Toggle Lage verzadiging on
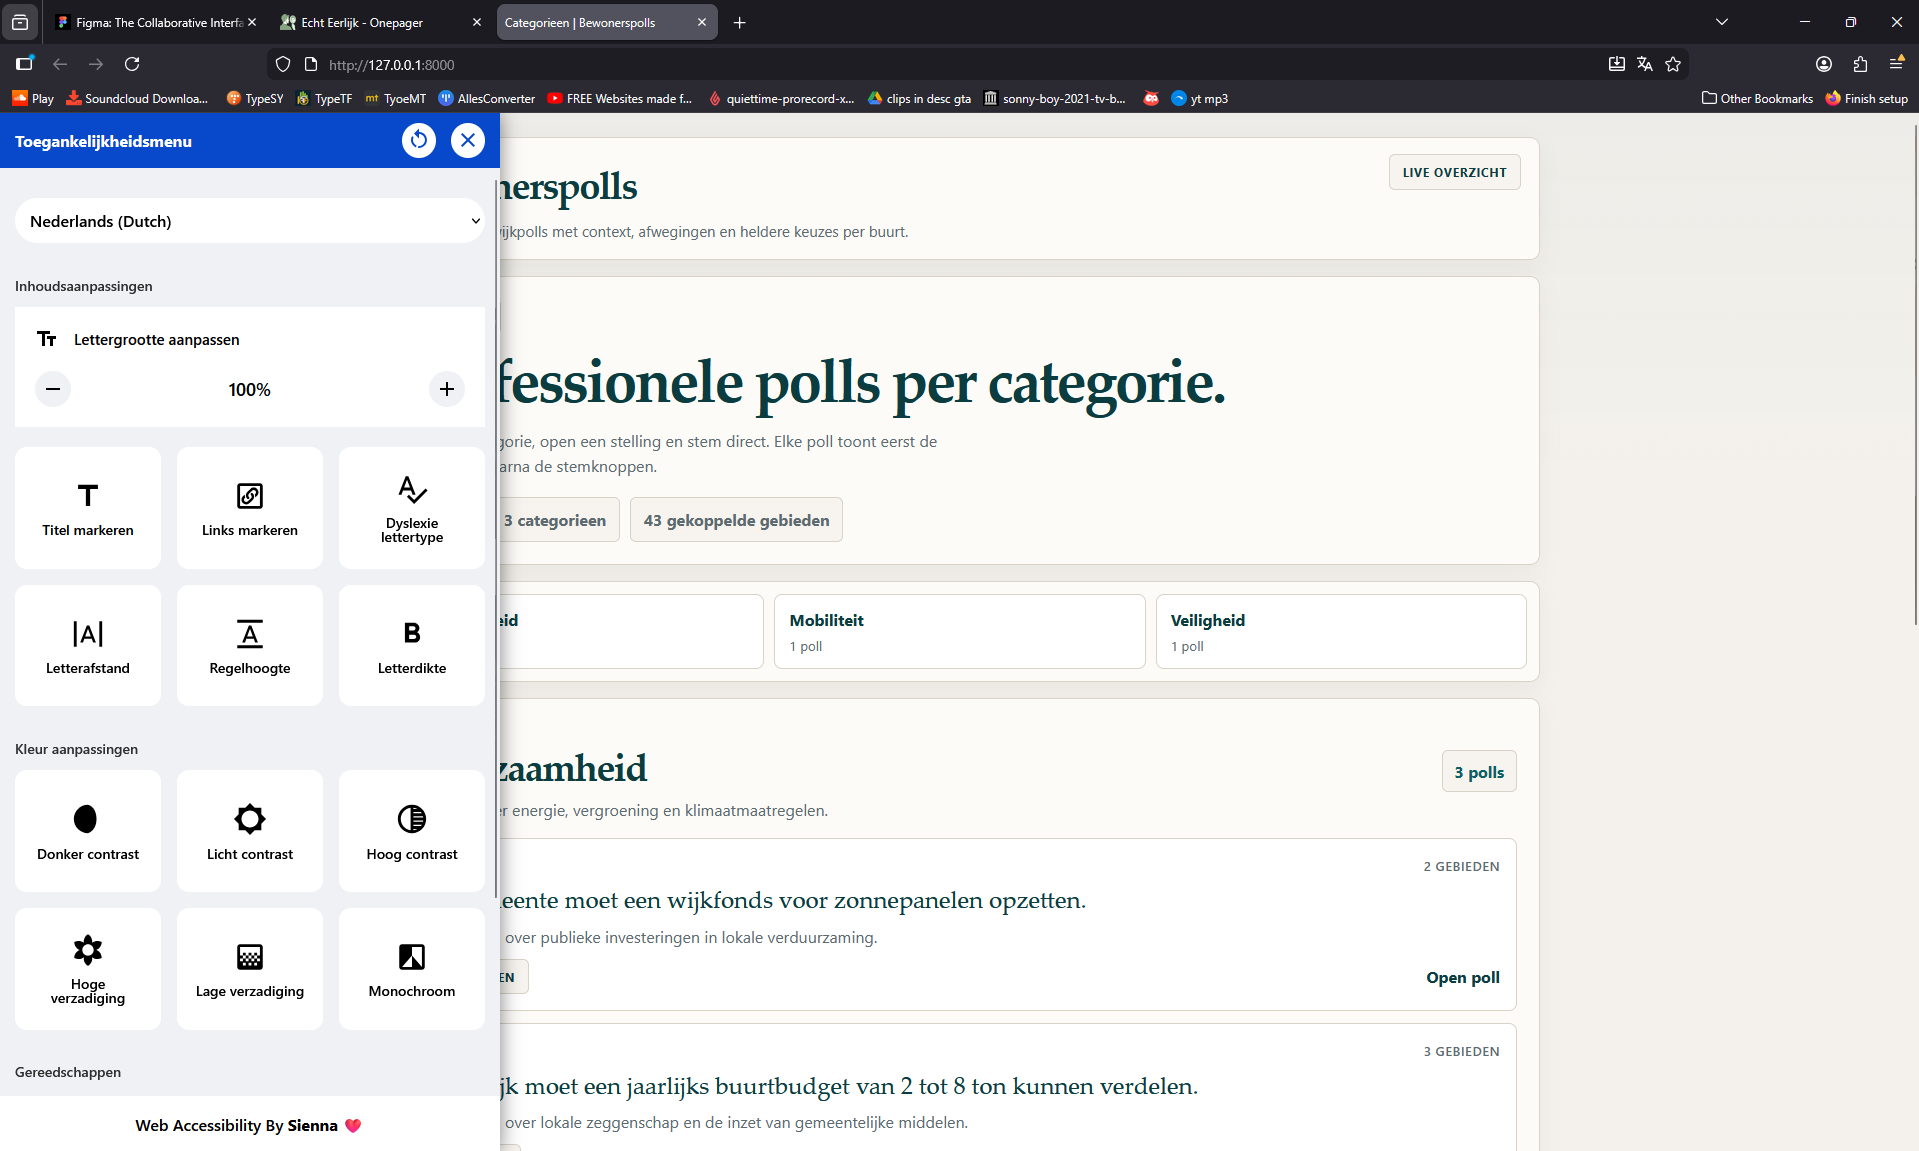Image resolution: width=1919 pixels, height=1151 pixels. pyautogui.click(x=249, y=967)
